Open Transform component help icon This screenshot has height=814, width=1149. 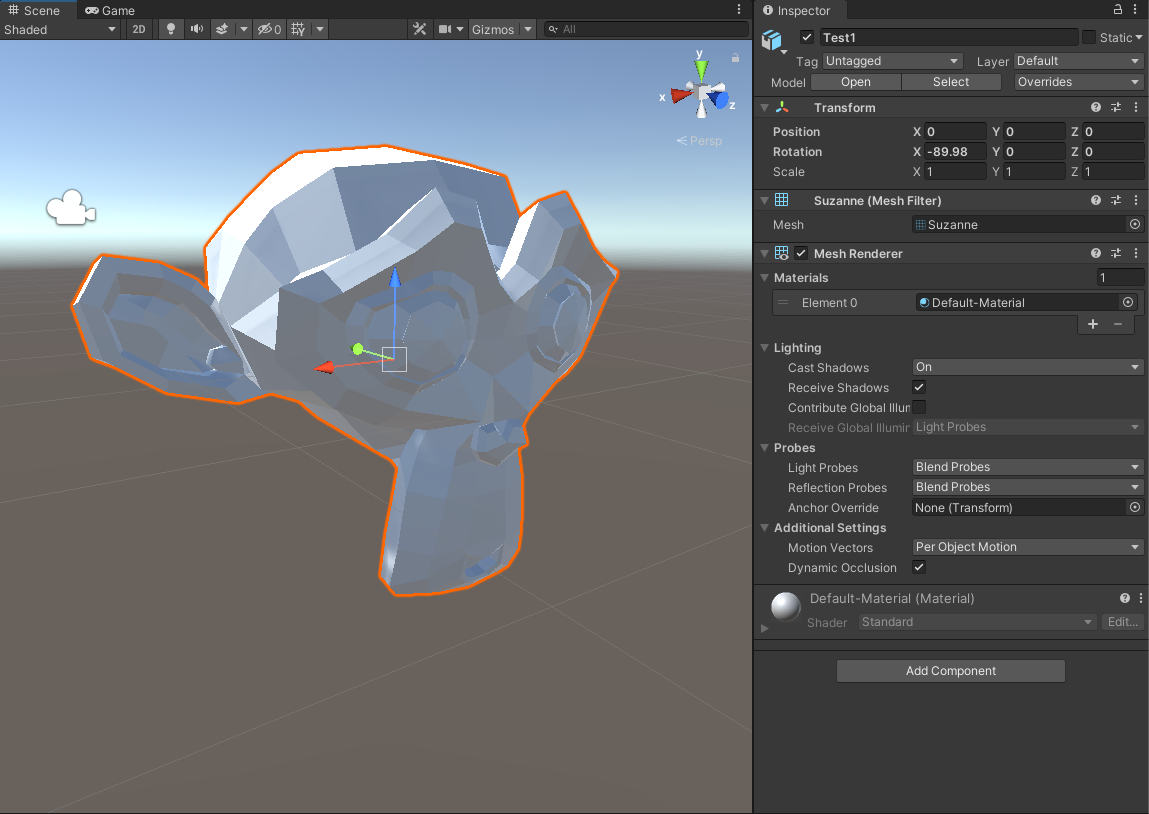tap(1096, 107)
